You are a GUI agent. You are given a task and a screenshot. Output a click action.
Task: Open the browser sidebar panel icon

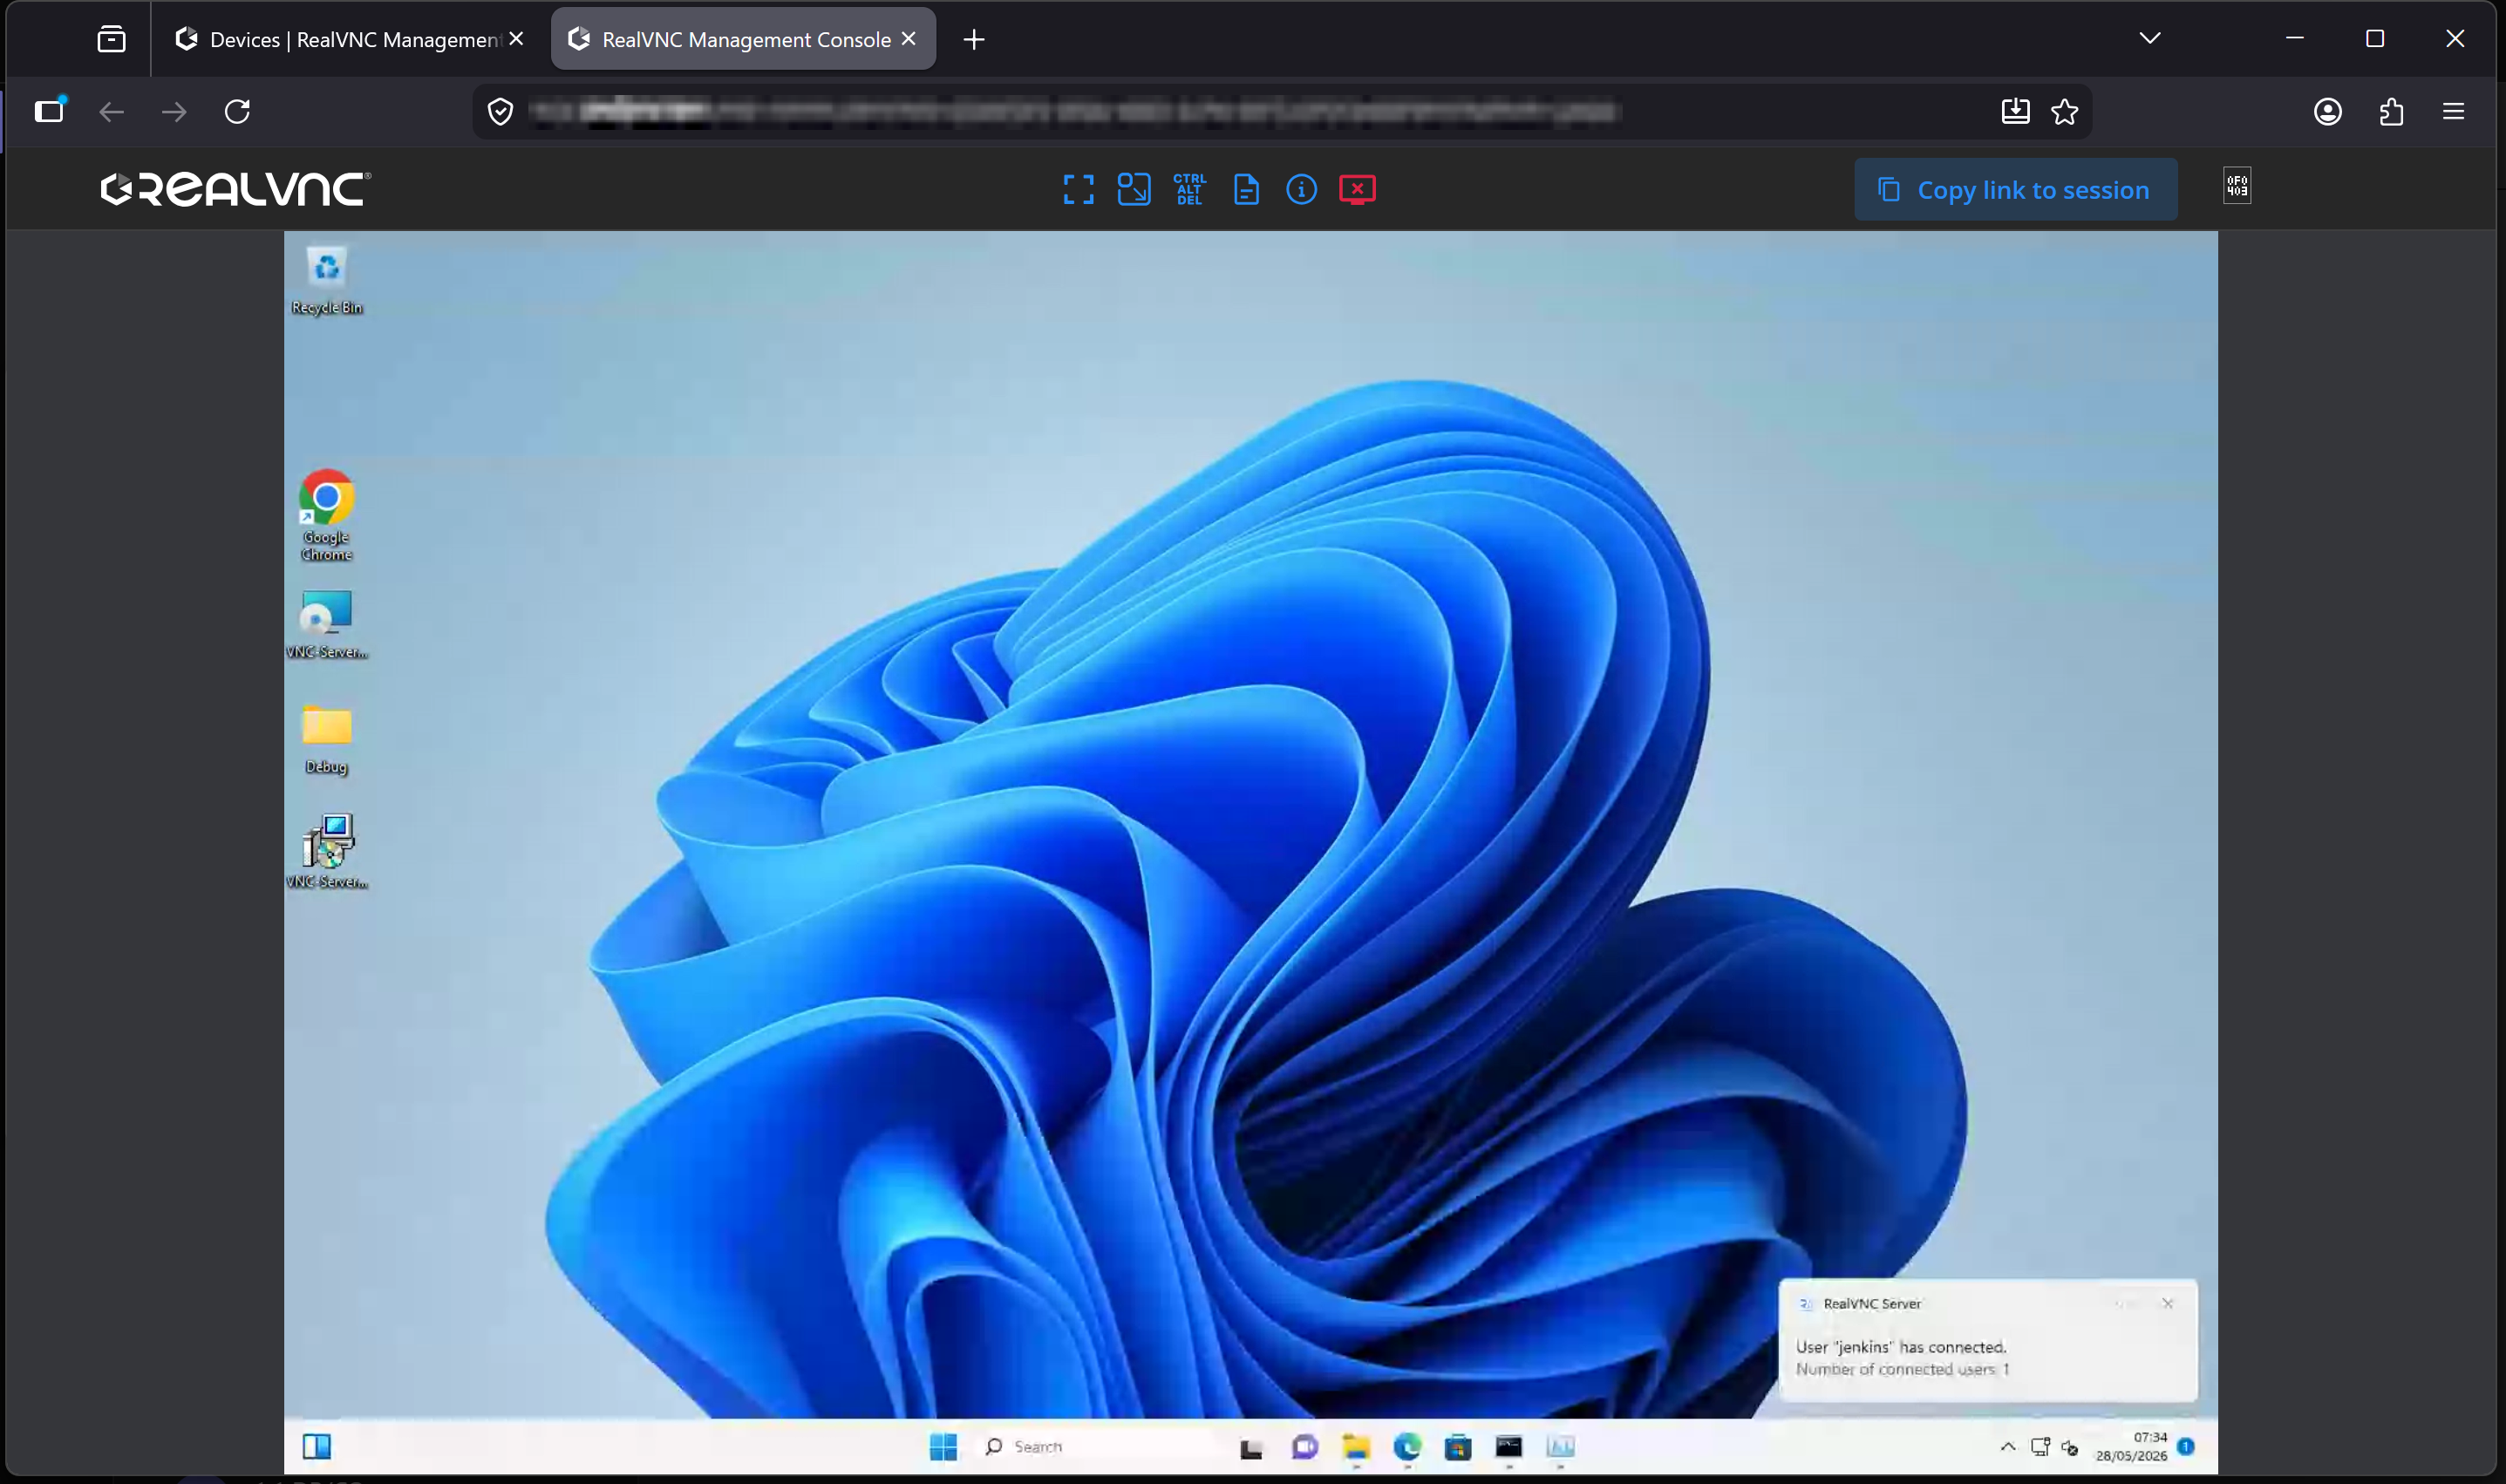pyautogui.click(x=50, y=110)
